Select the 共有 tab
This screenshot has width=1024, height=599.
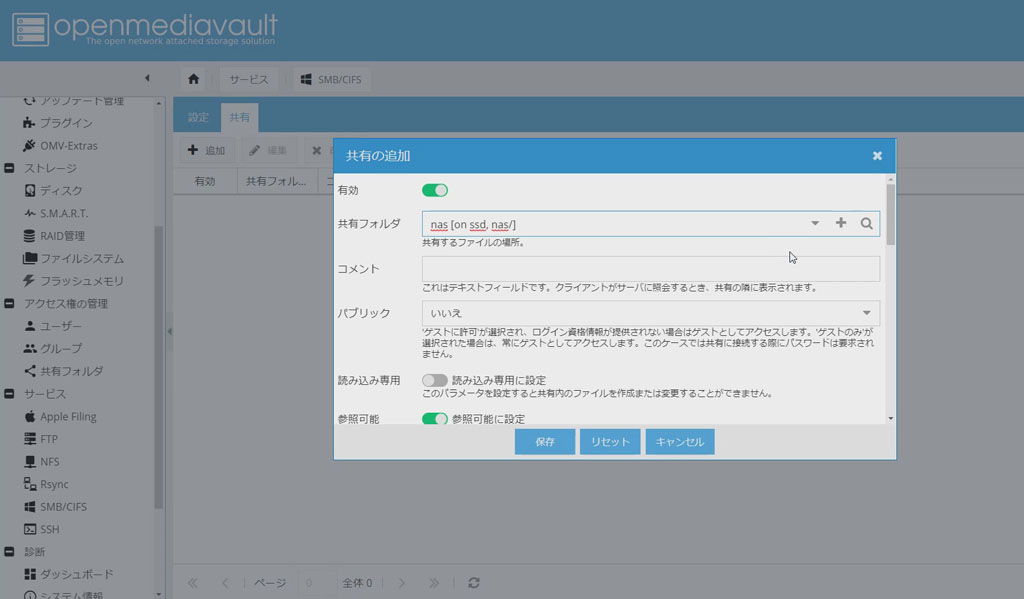(240, 117)
